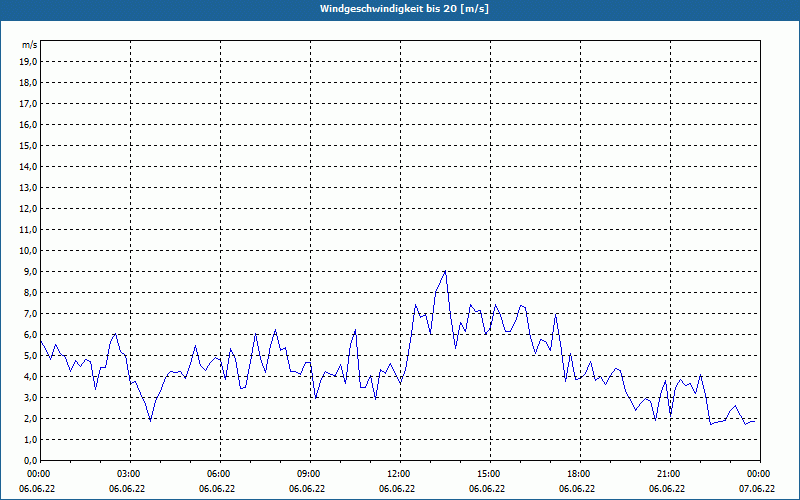Screen dimensions: 800x500
Task: Choose the "21:00" x-axis label
Action: click(670, 474)
